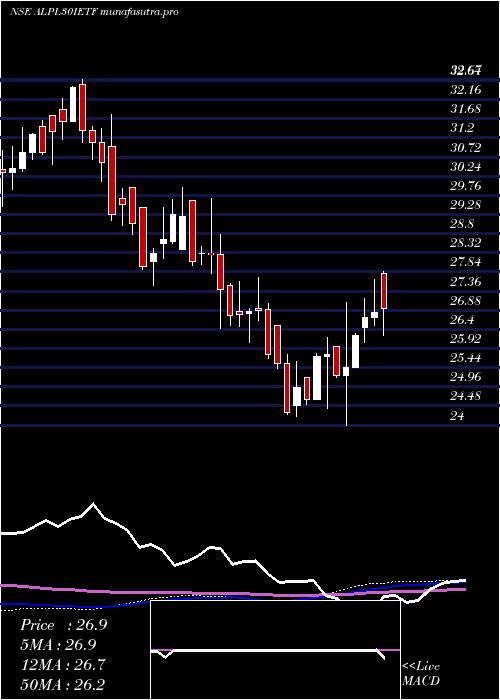Select the tallest white candle at the chart peak
The height and width of the screenshot is (700, 500).
click(x=73, y=104)
